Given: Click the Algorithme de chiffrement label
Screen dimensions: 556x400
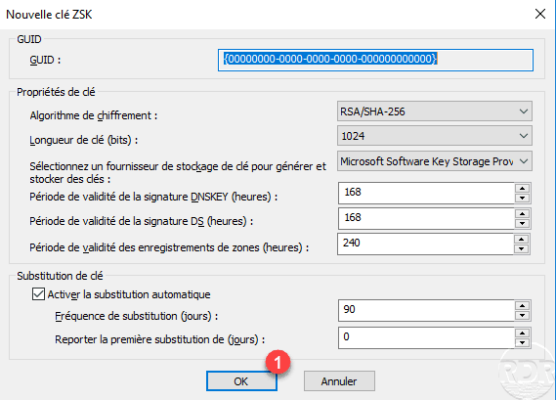Looking at the screenshot, I should [94, 116].
